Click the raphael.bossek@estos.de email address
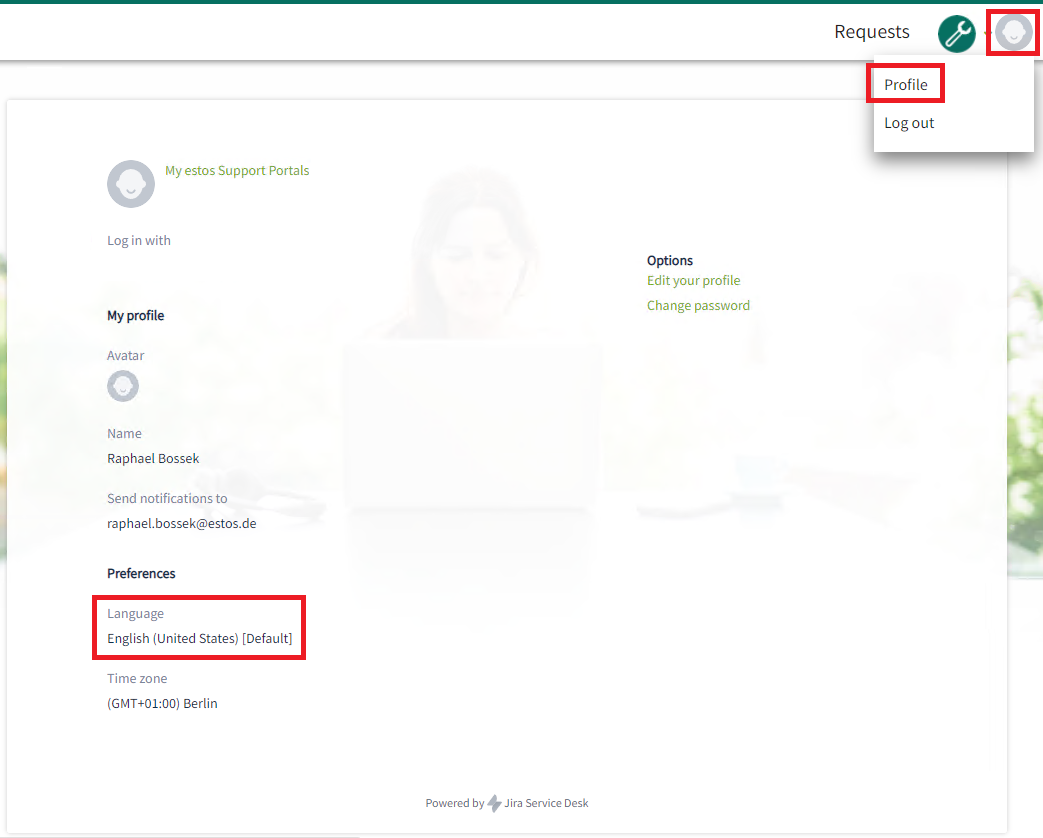The height and width of the screenshot is (838, 1043). coord(182,523)
